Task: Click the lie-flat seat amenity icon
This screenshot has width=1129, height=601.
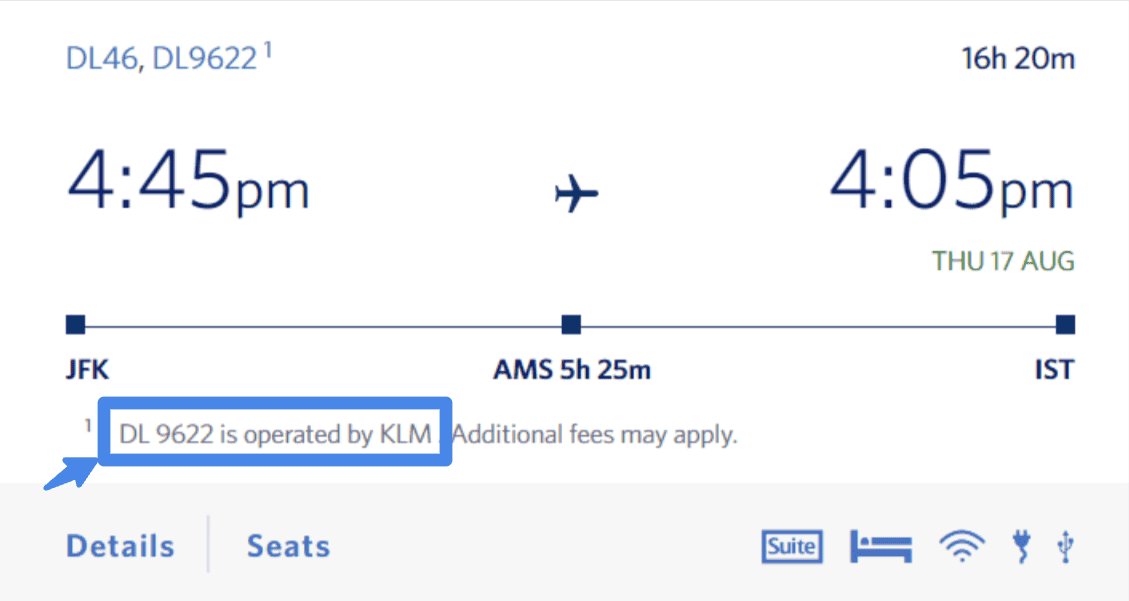Action: point(880,546)
